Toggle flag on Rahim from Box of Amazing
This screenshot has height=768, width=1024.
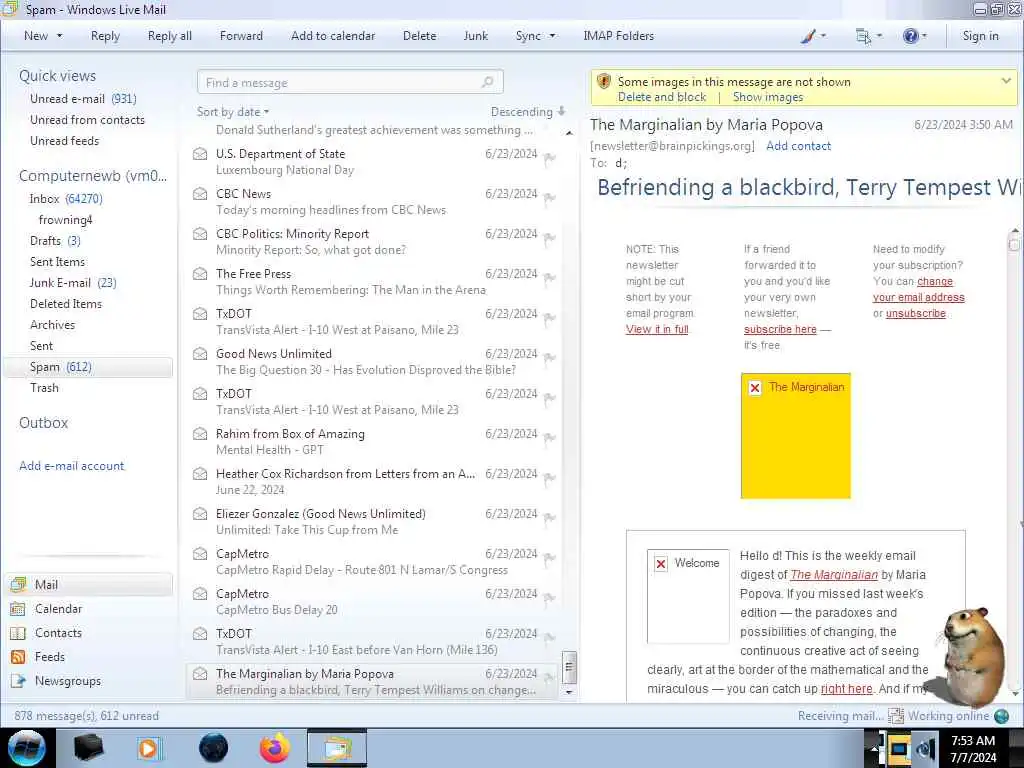tap(549, 438)
